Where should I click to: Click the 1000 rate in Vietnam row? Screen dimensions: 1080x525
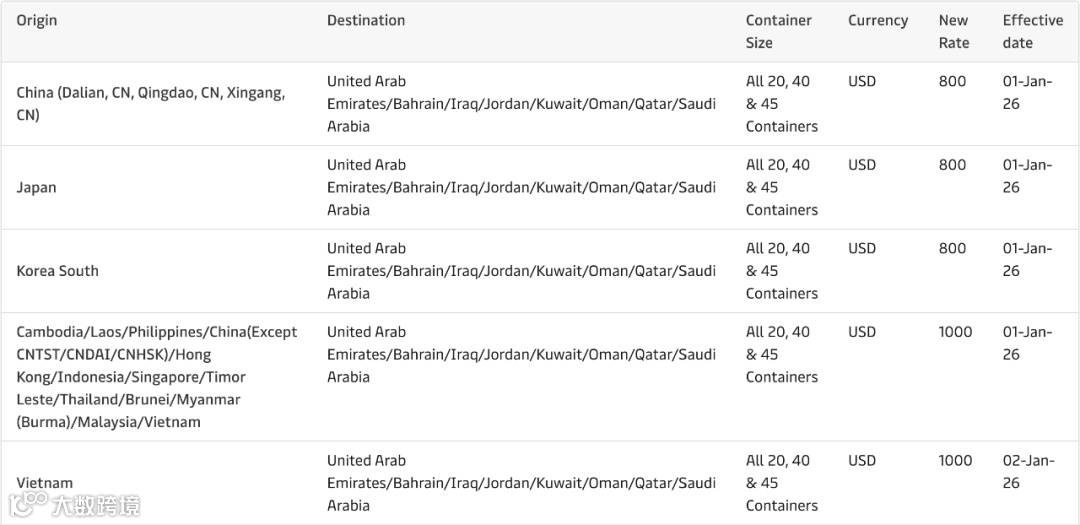pyautogui.click(x=955, y=461)
